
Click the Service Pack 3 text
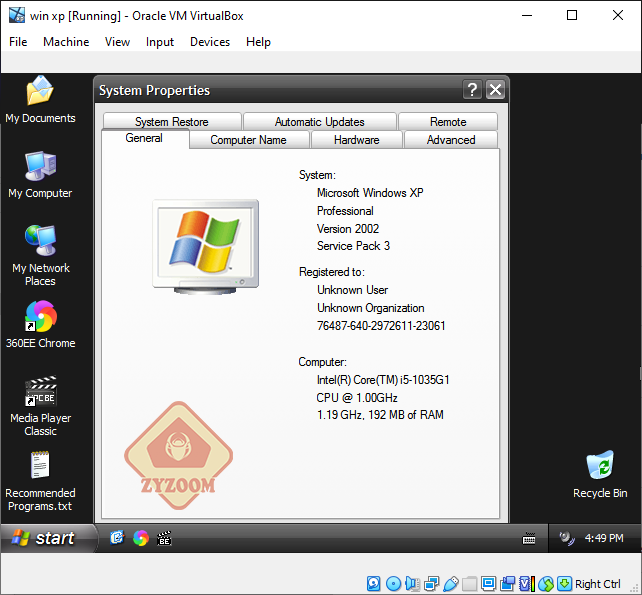point(353,246)
